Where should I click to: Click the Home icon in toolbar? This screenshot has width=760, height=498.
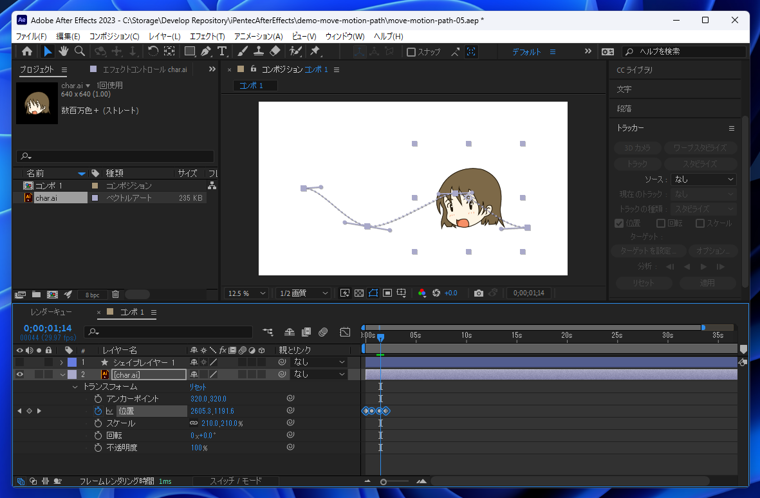click(27, 51)
